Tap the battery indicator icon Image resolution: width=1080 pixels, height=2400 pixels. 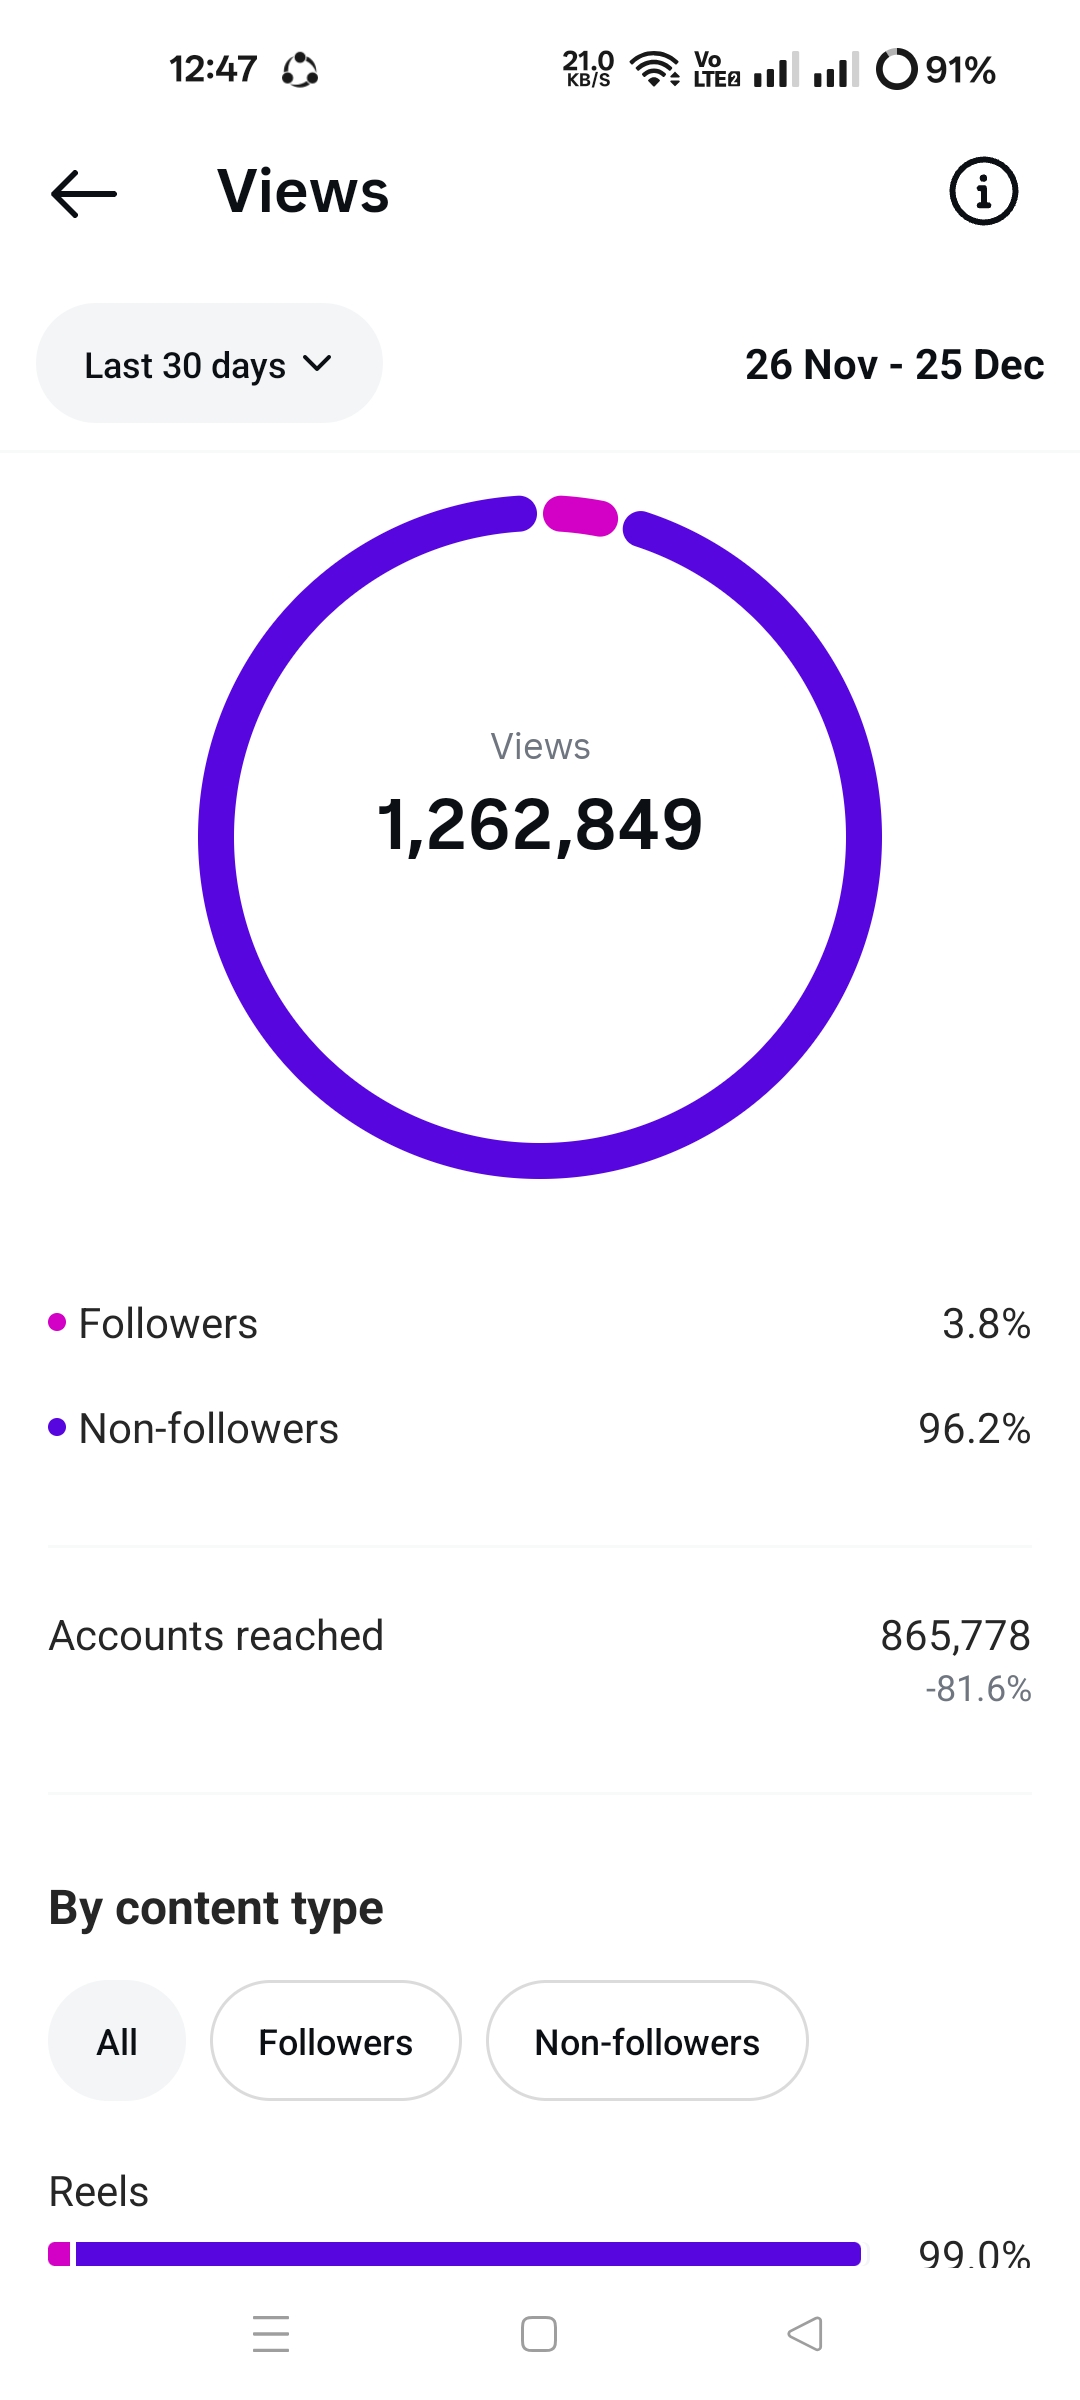point(896,69)
